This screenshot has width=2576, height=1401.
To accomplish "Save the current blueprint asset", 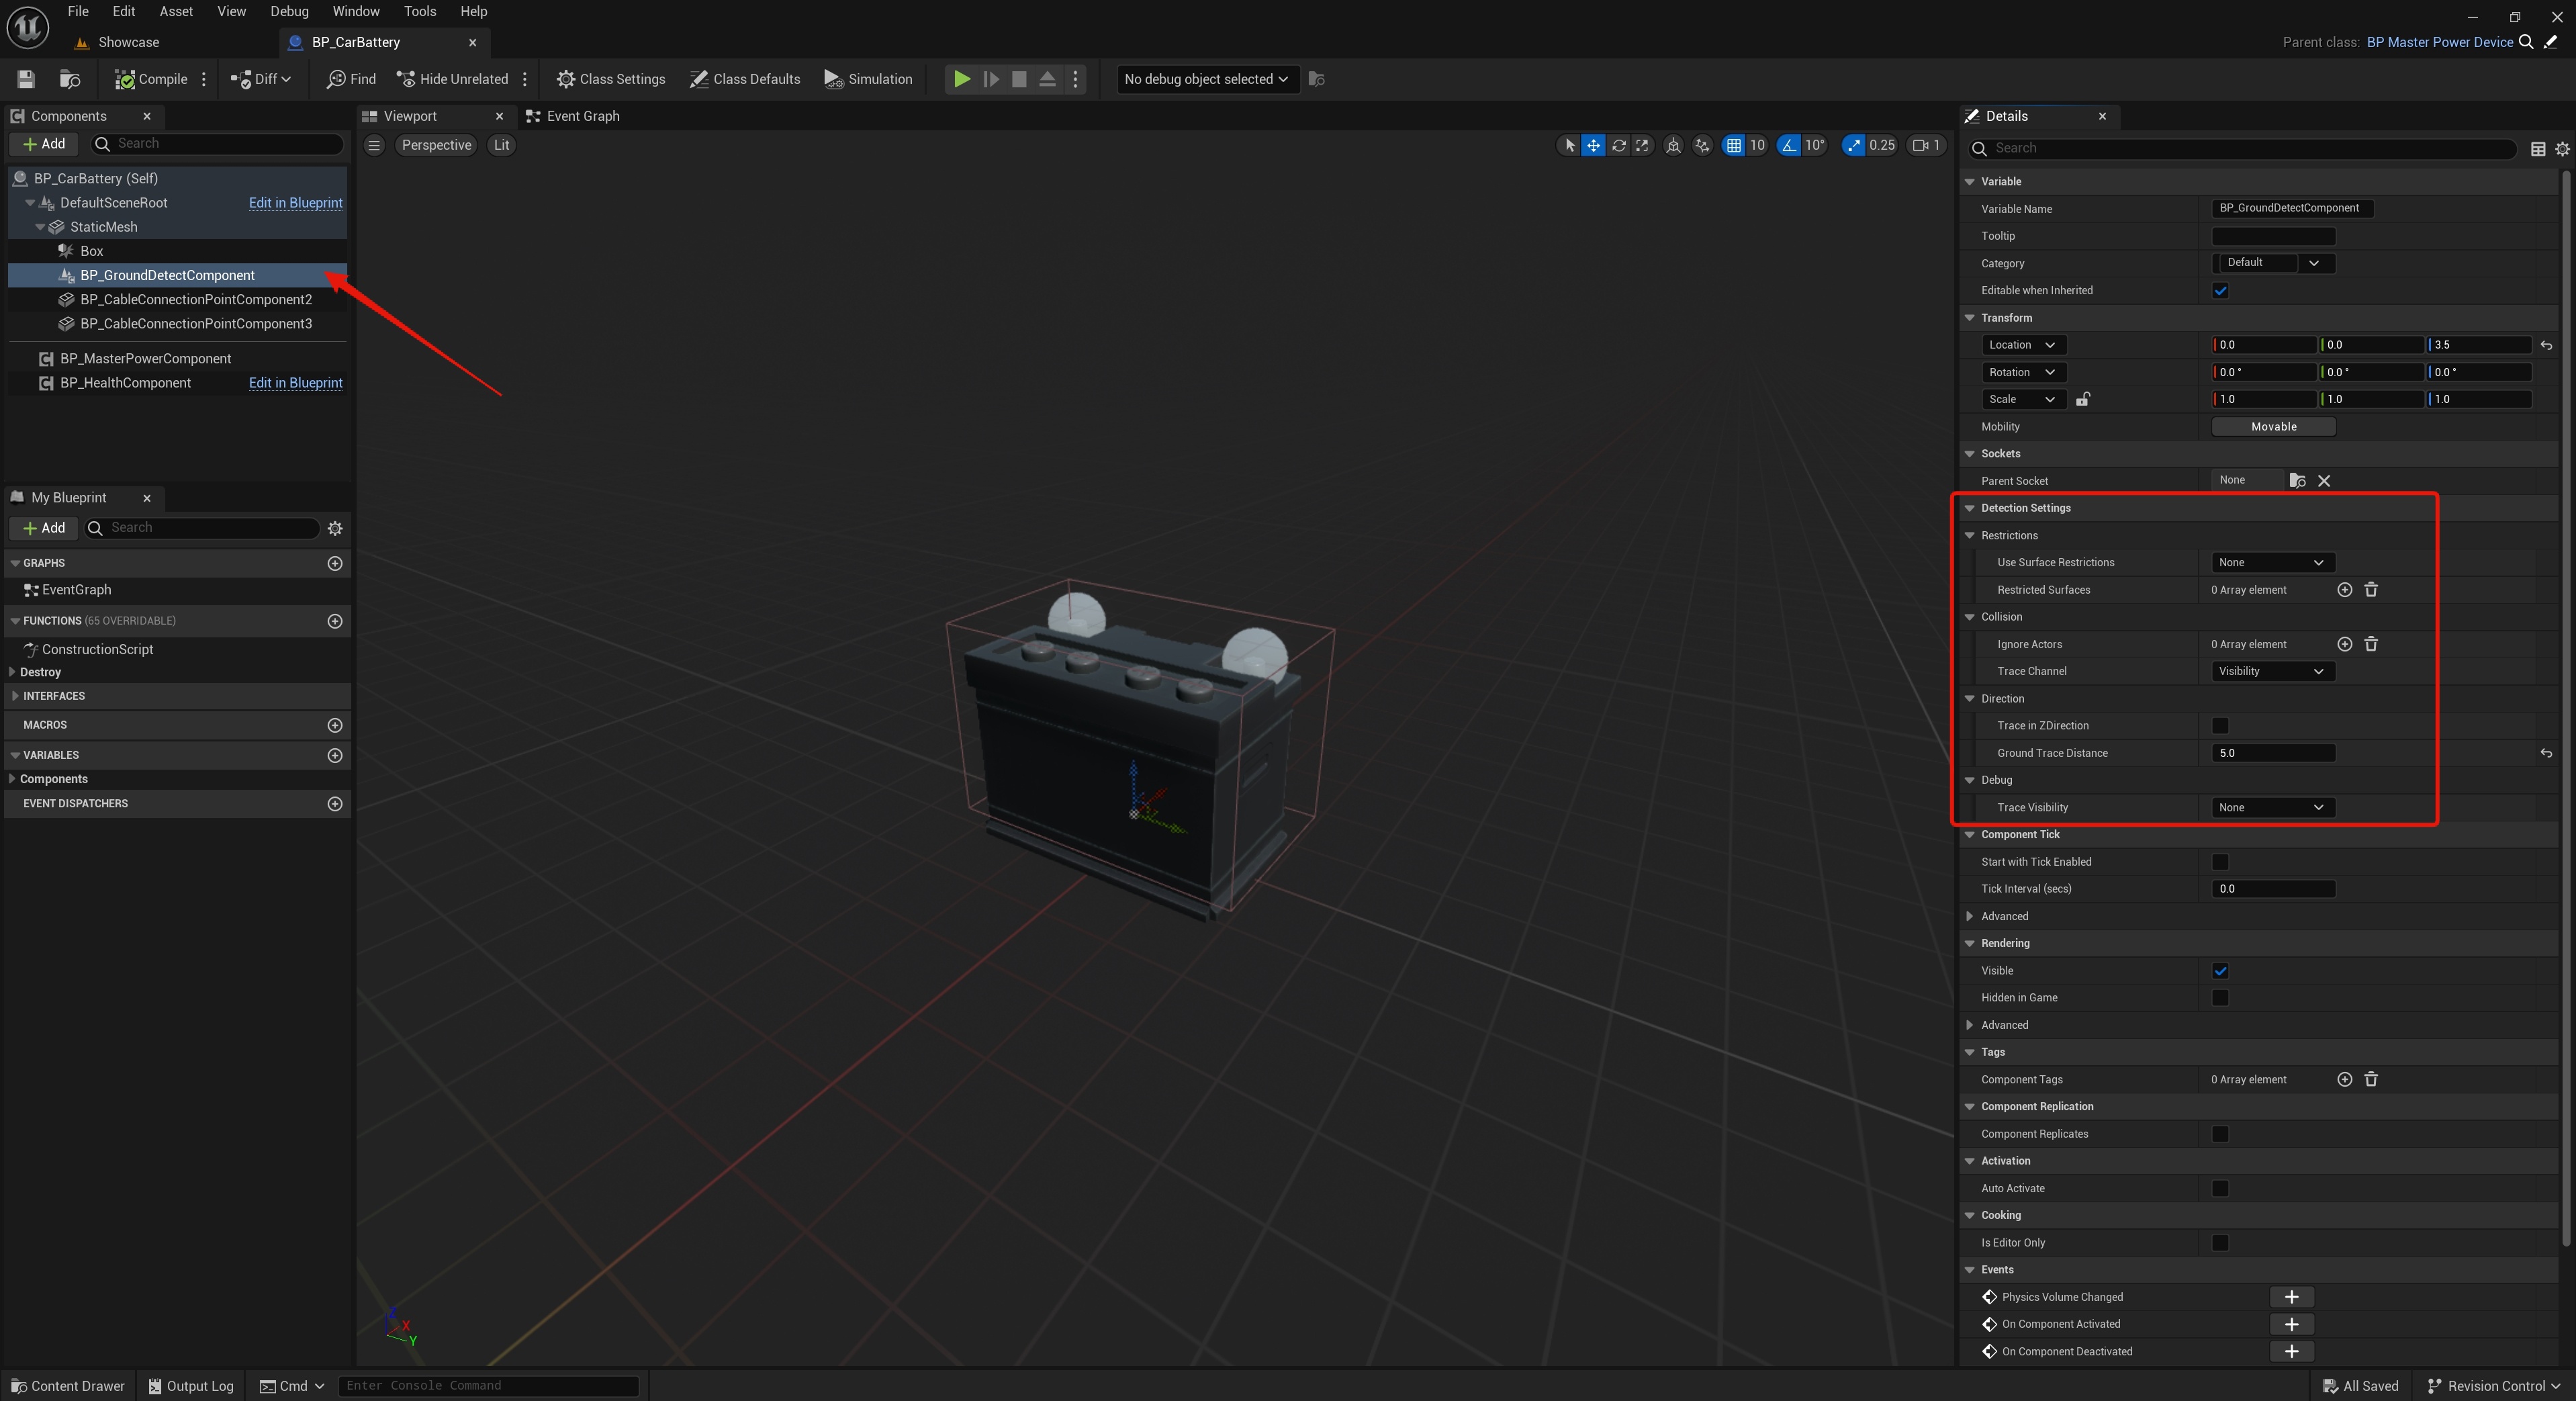I will 25,79.
